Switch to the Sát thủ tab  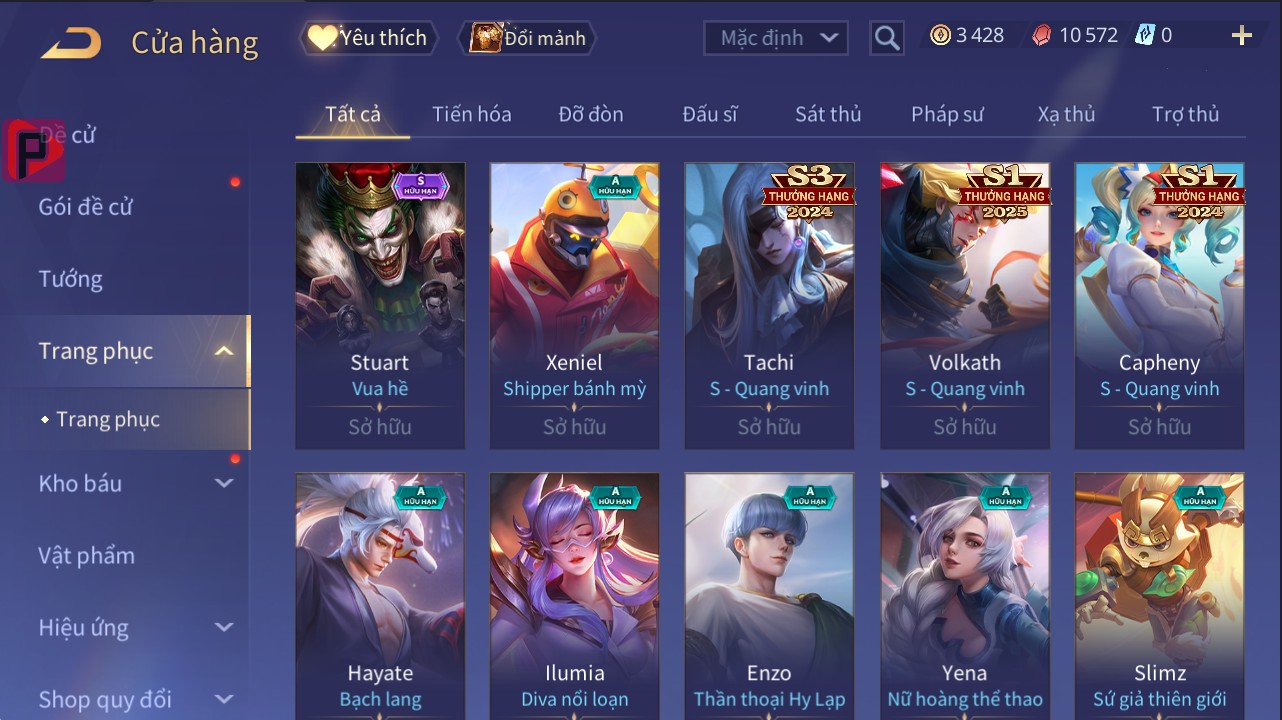(x=828, y=114)
